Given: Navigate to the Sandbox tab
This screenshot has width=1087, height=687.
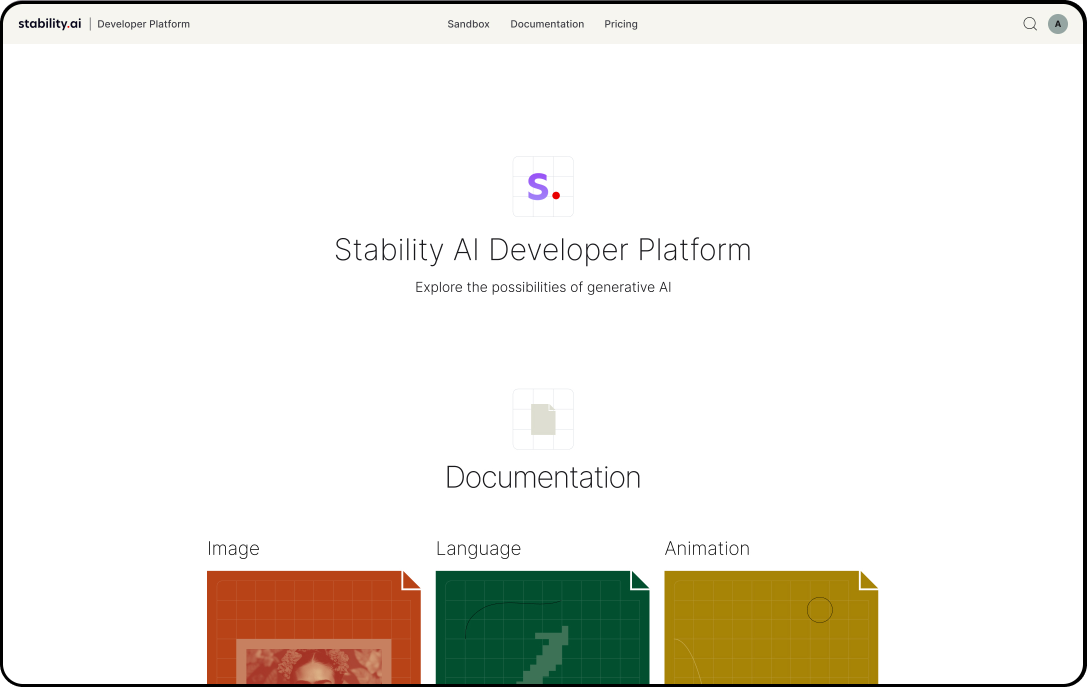Looking at the screenshot, I should tap(468, 24).
